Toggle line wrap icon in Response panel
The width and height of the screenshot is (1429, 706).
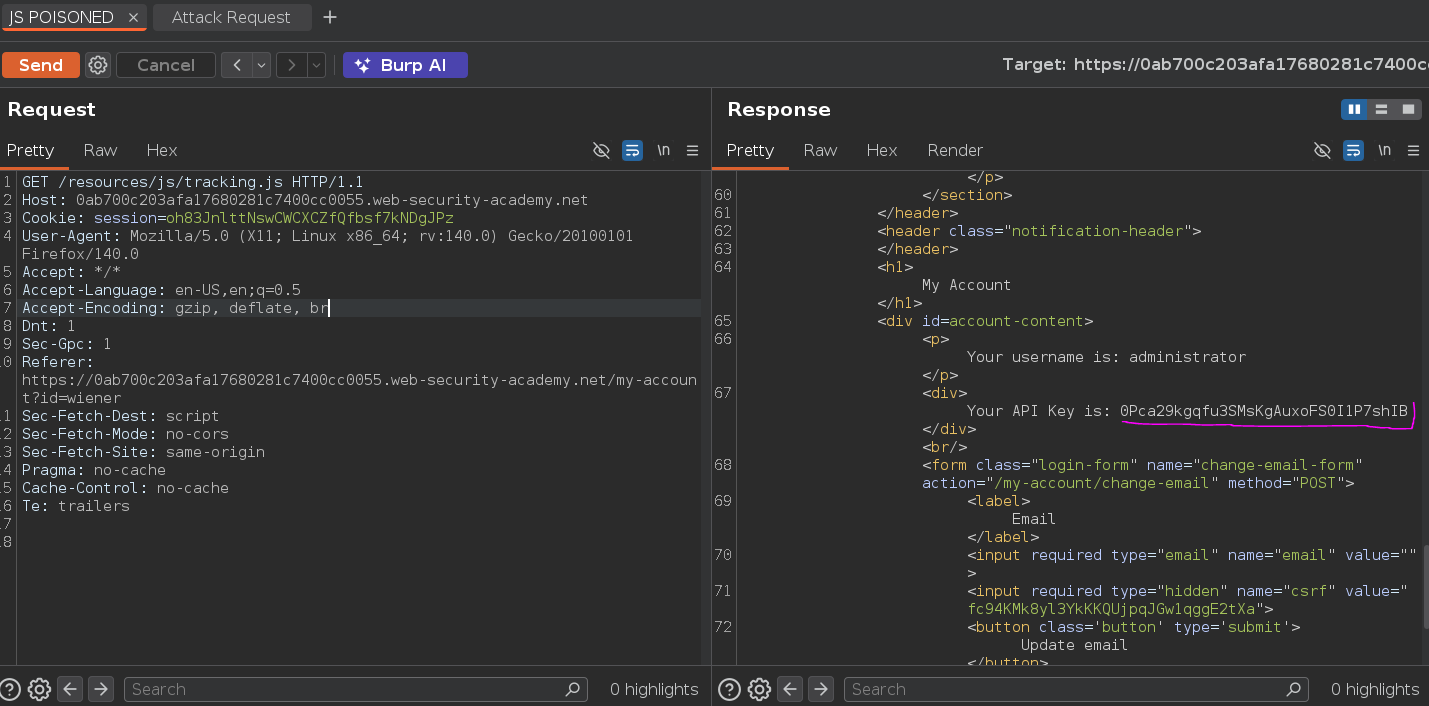pos(1353,151)
